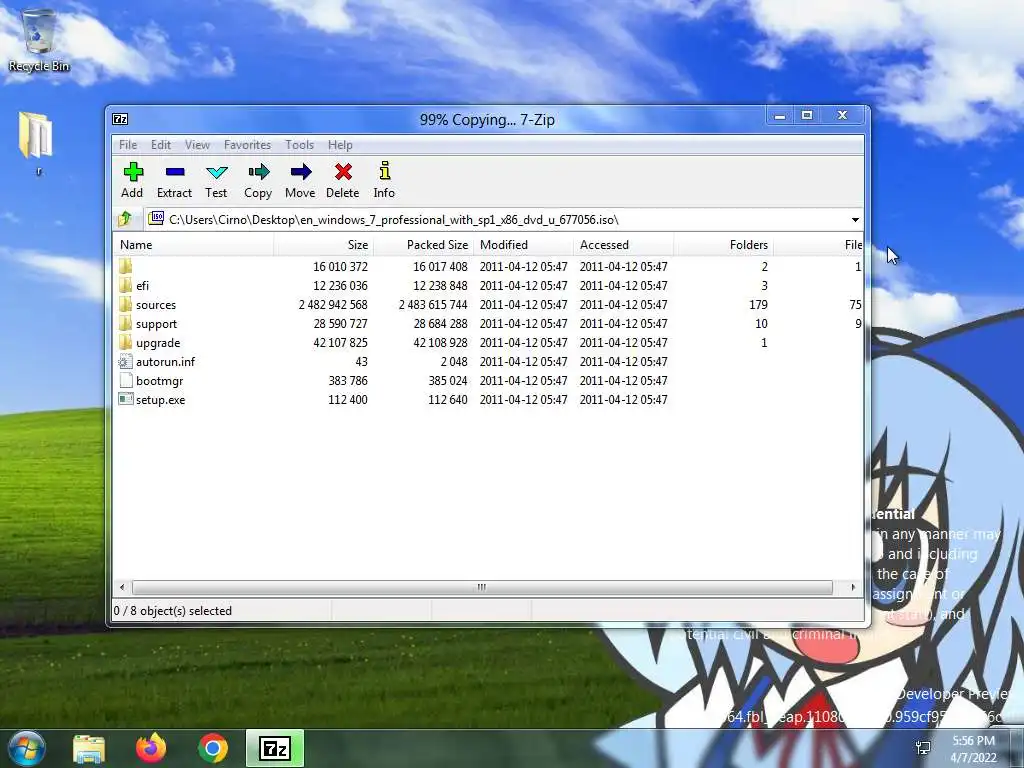Select the efi folder icon
Viewport: 1024px width, 768px height.
pos(125,285)
